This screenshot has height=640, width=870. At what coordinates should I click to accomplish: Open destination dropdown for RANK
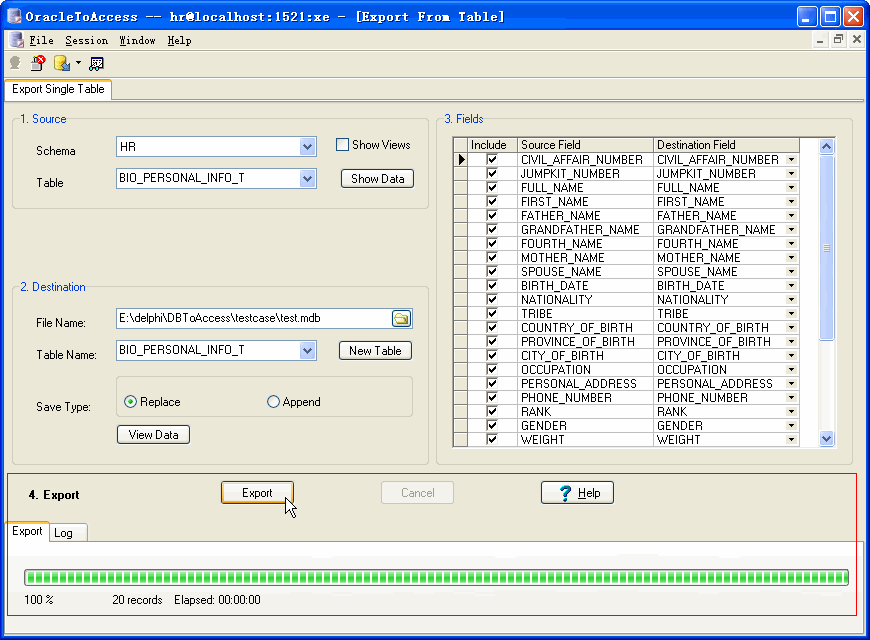coord(792,411)
